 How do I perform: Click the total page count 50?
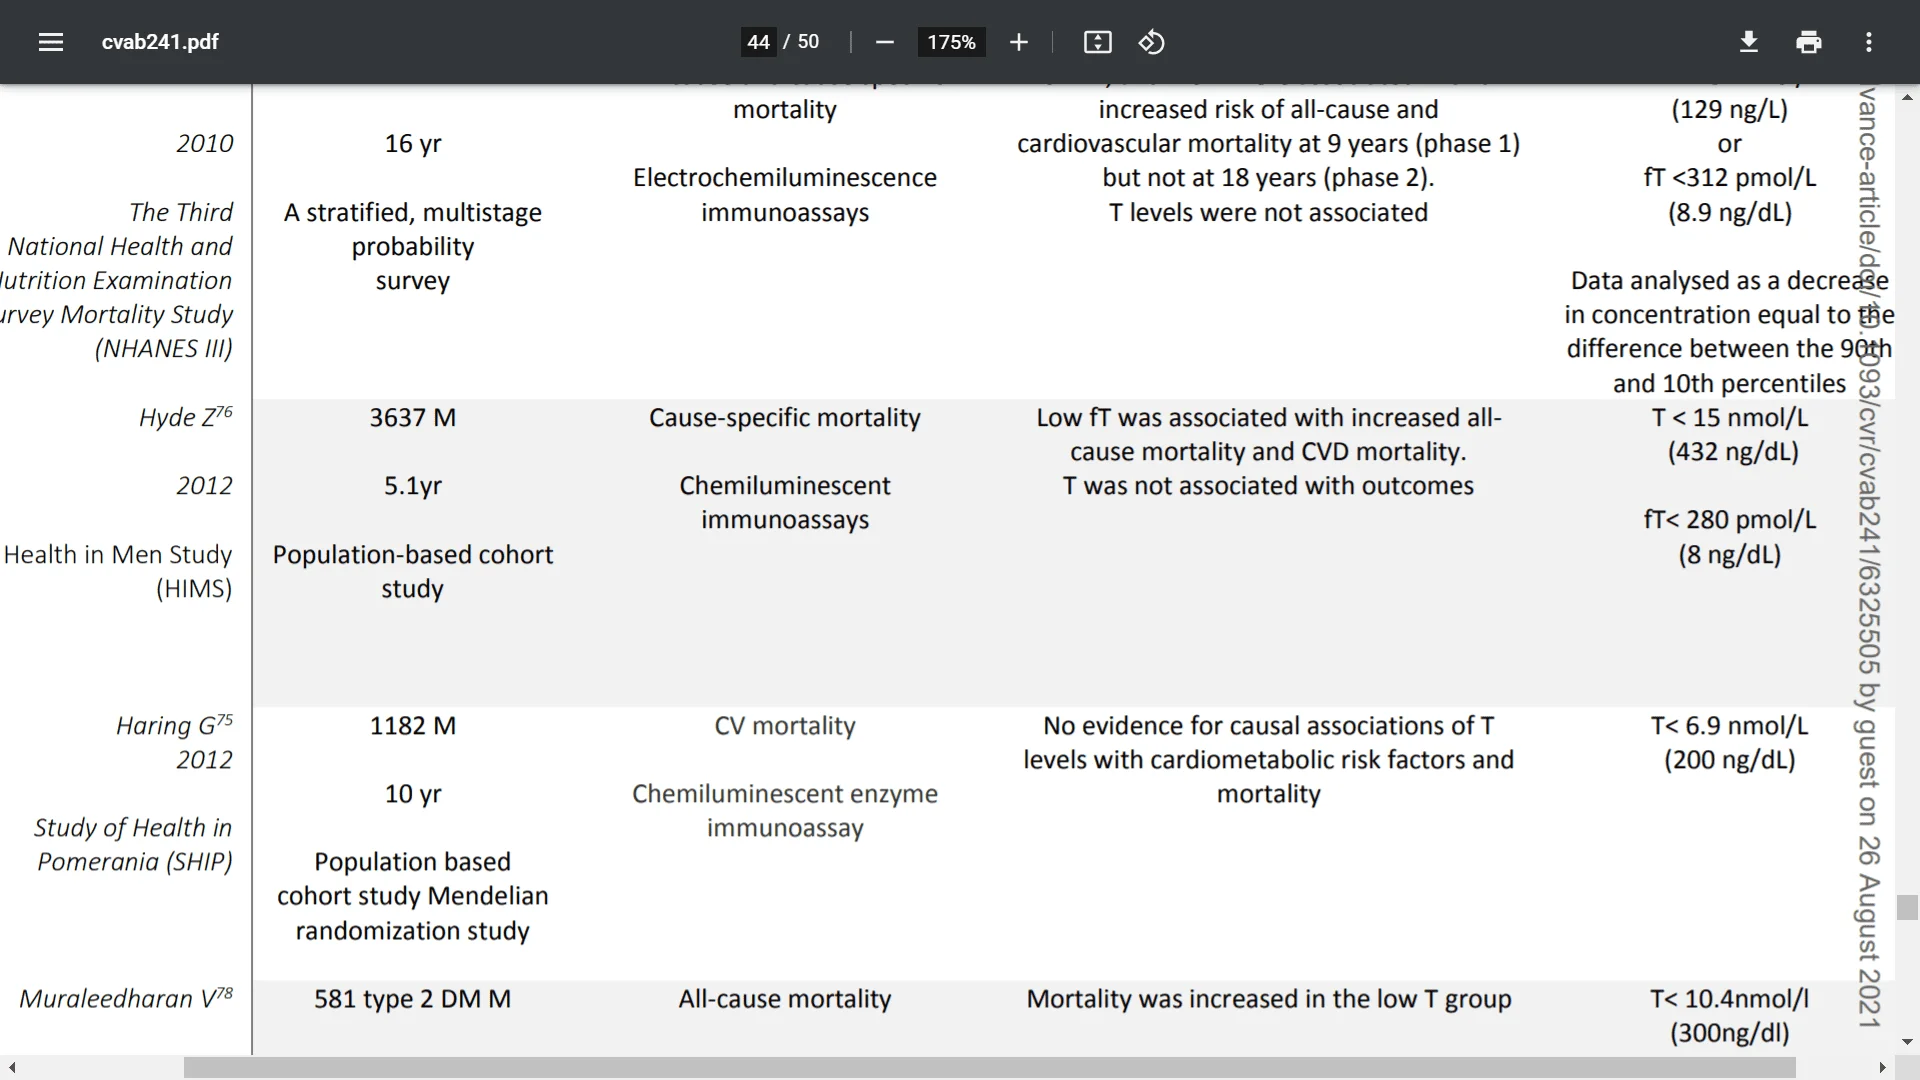point(808,42)
